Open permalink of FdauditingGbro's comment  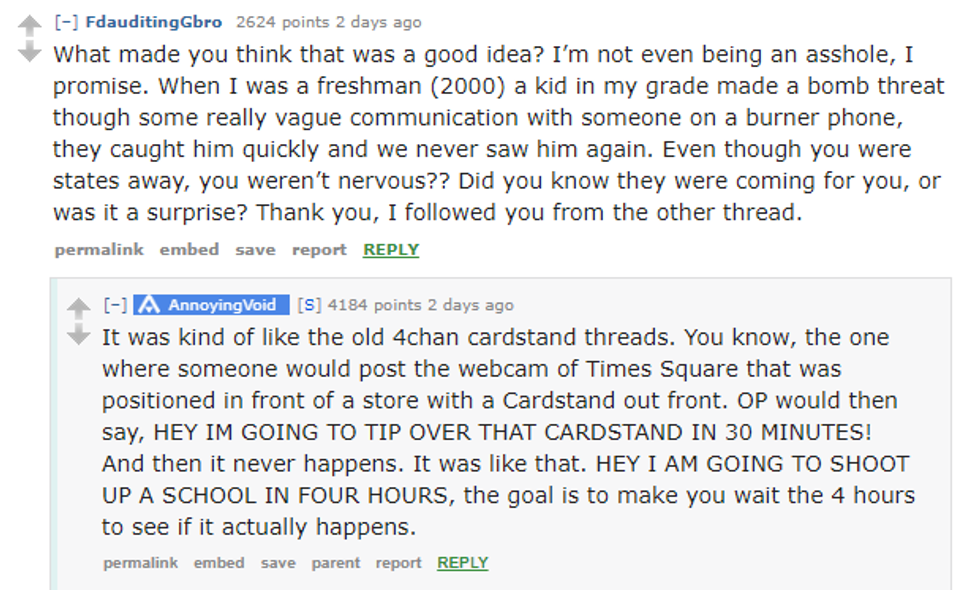[99, 250]
